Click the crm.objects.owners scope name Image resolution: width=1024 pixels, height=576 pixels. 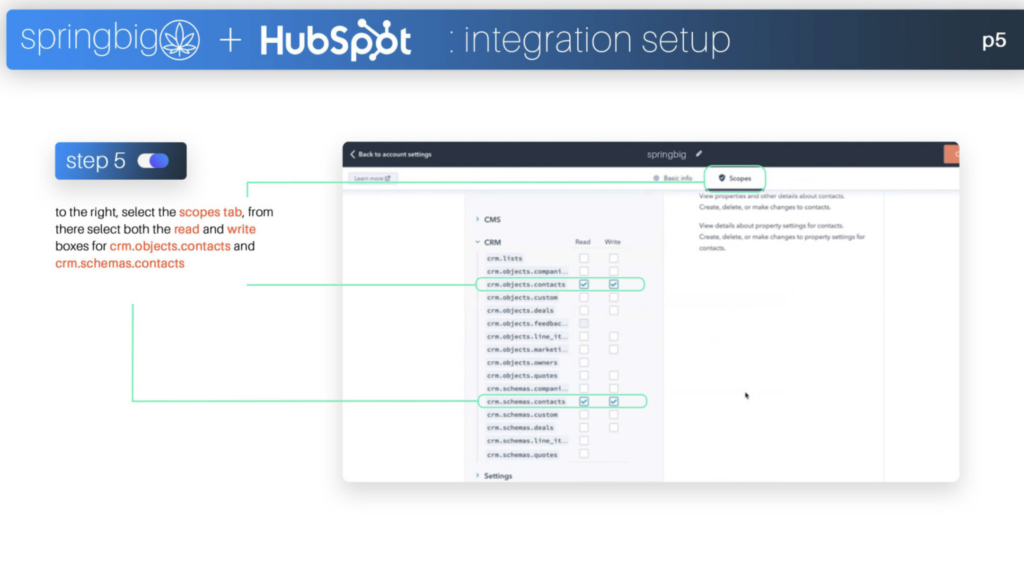(x=522, y=363)
